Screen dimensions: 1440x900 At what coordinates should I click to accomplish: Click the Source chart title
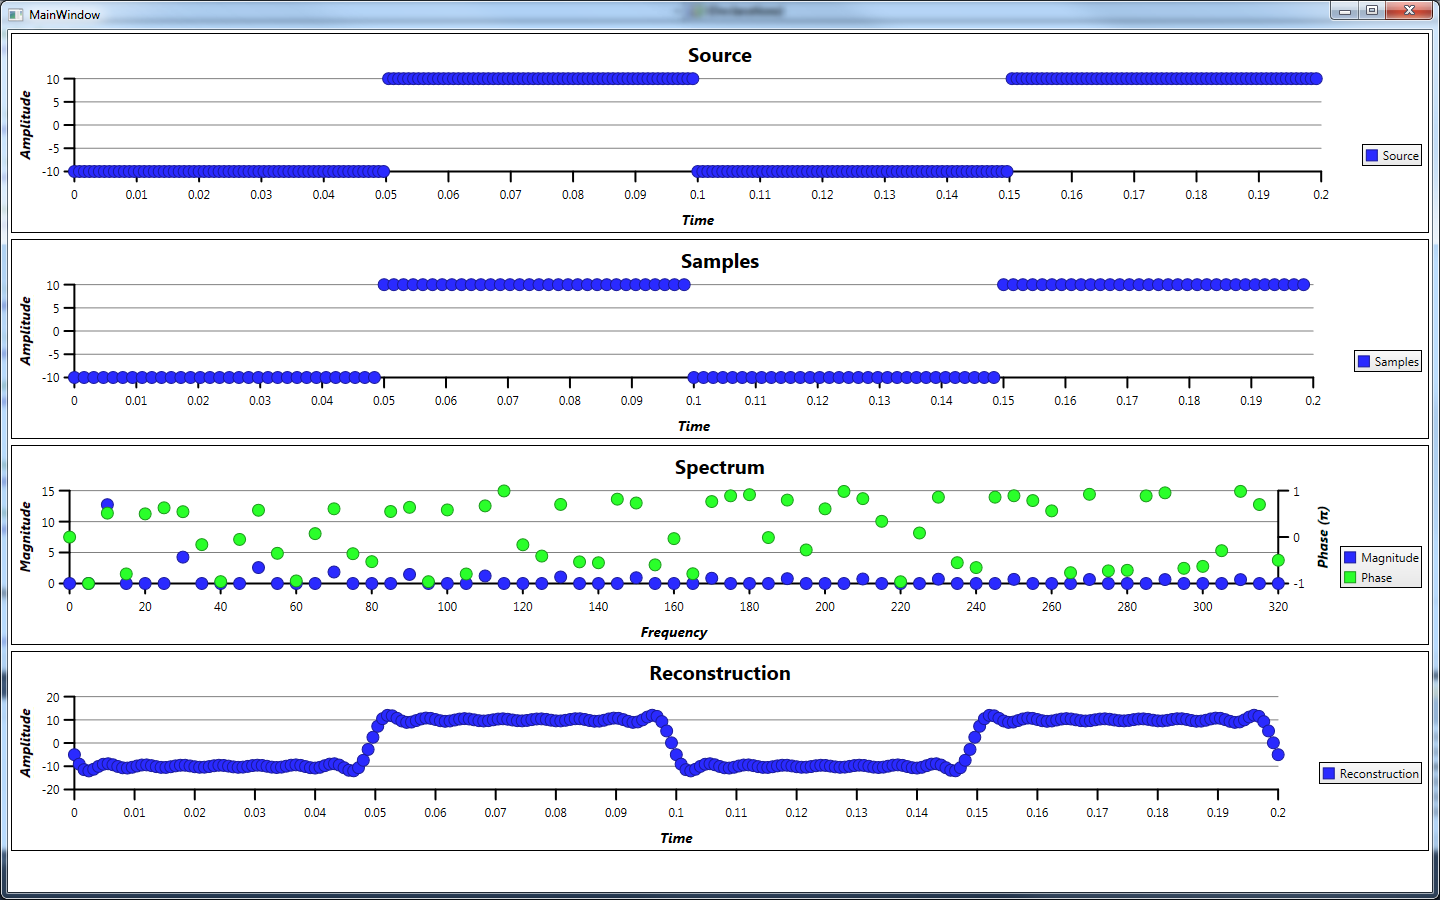pos(719,56)
